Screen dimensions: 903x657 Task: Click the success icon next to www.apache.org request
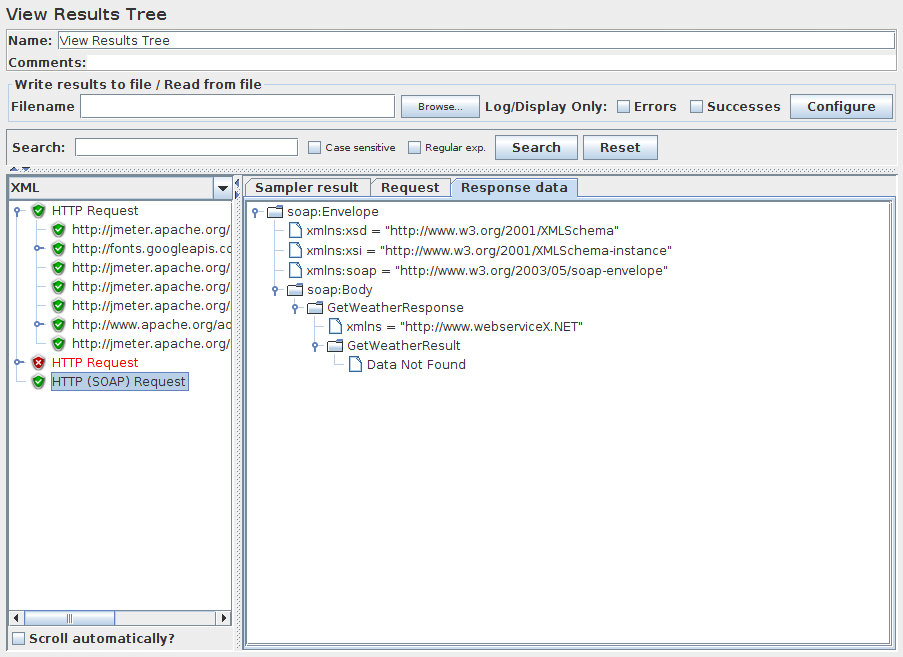pos(58,325)
